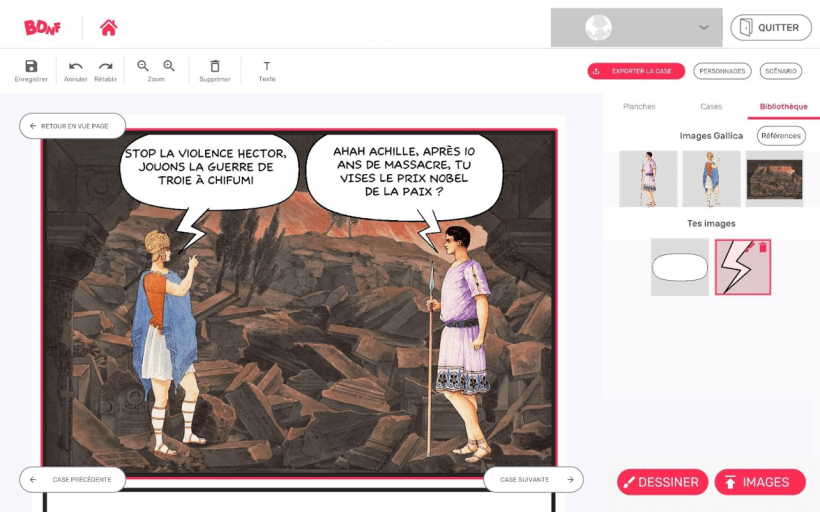Go to home via house icon
This screenshot has width=820, height=512.
click(108, 27)
